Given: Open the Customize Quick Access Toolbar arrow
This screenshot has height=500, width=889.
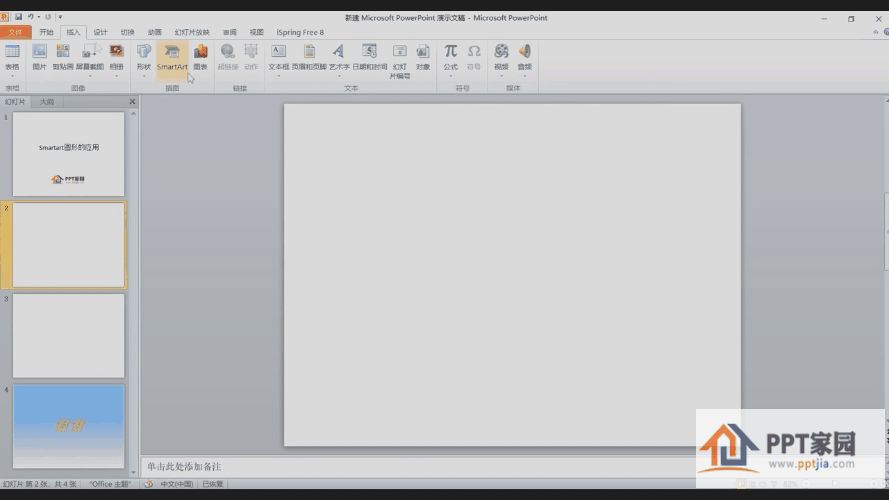Looking at the screenshot, I should click(60, 17).
